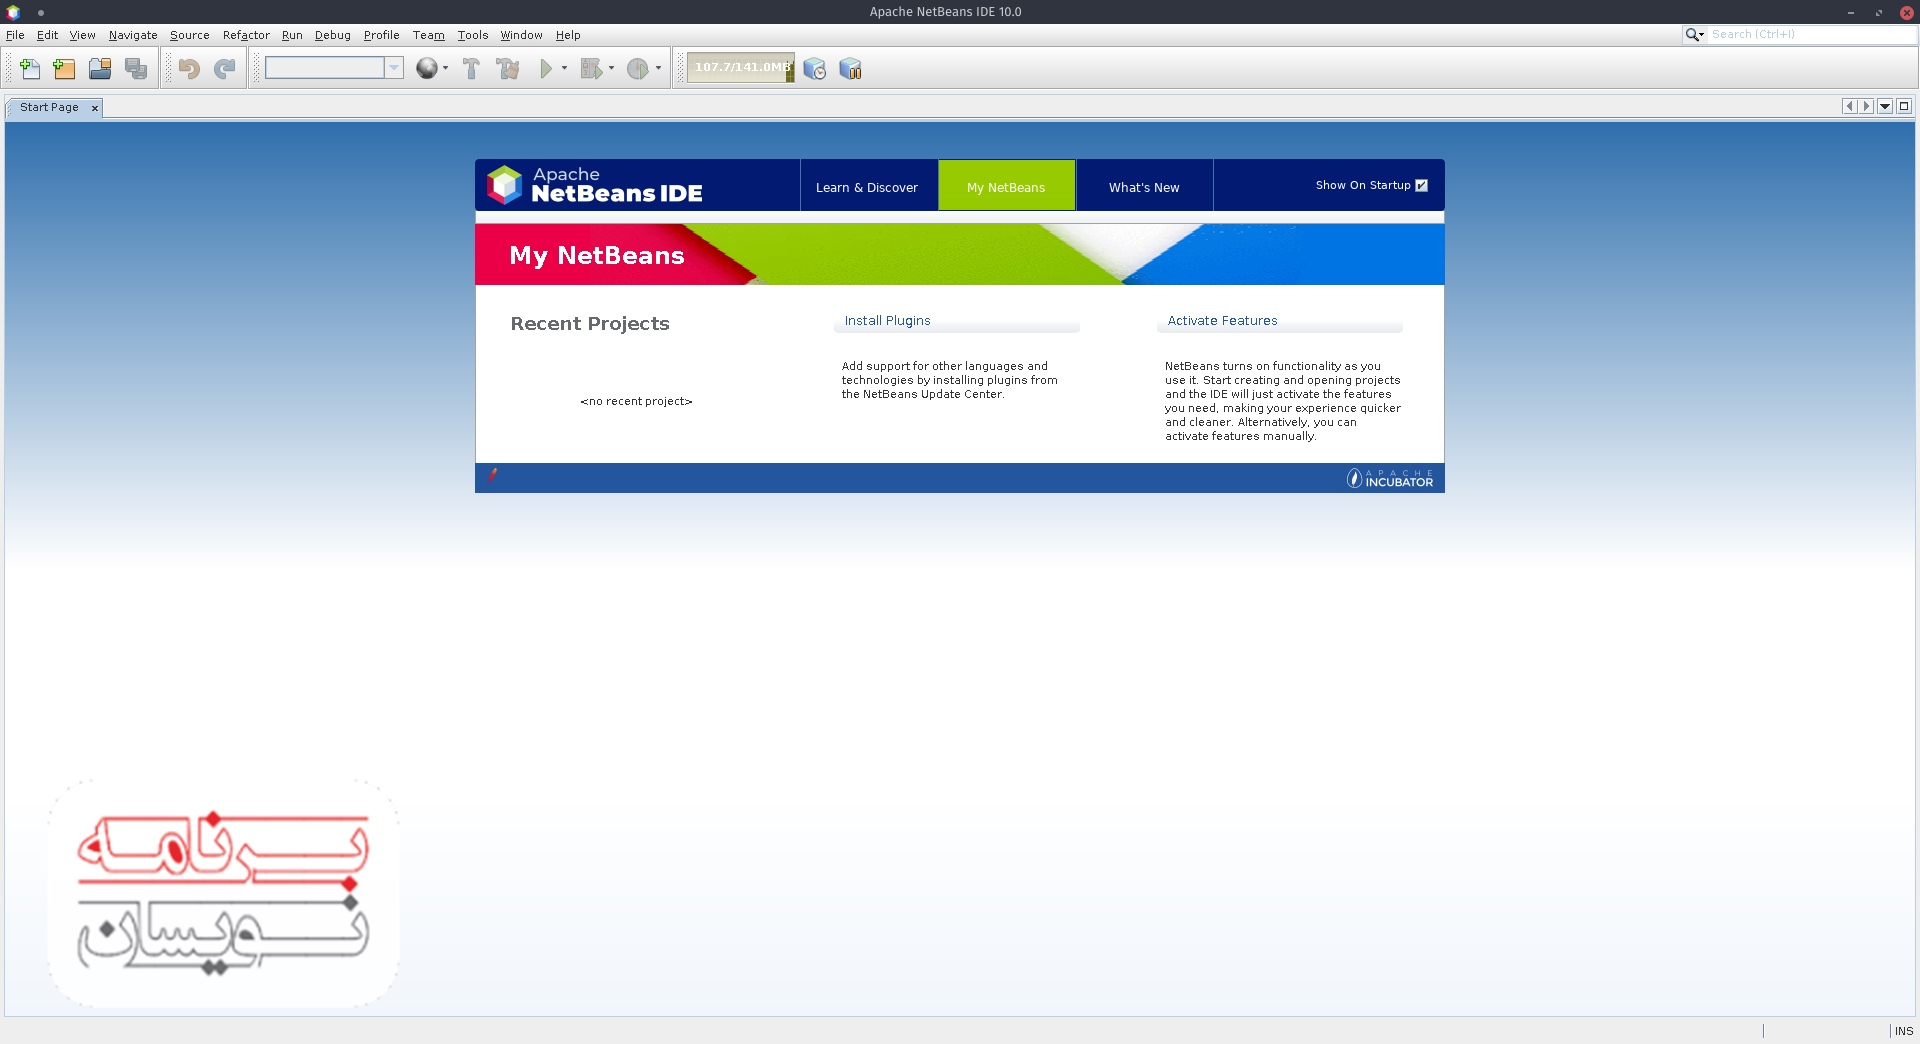This screenshot has height=1044, width=1920.
Task: Click the Build Project hammer icon
Action: tap(472, 68)
